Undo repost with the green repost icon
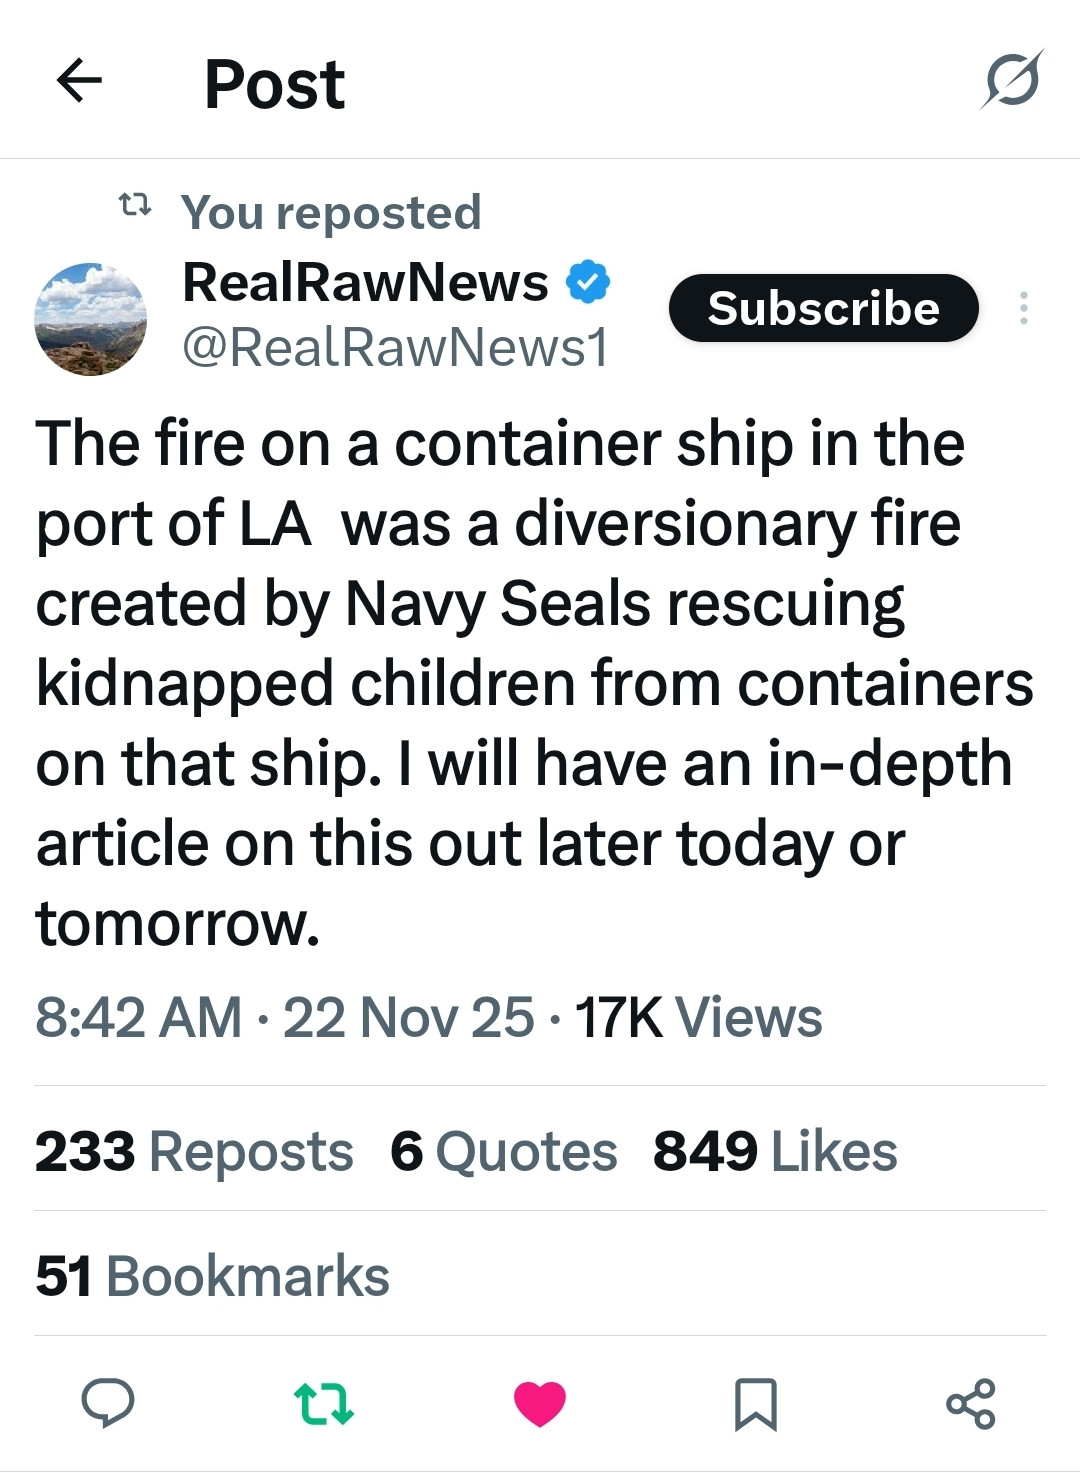The width and height of the screenshot is (1080, 1473). (324, 1403)
